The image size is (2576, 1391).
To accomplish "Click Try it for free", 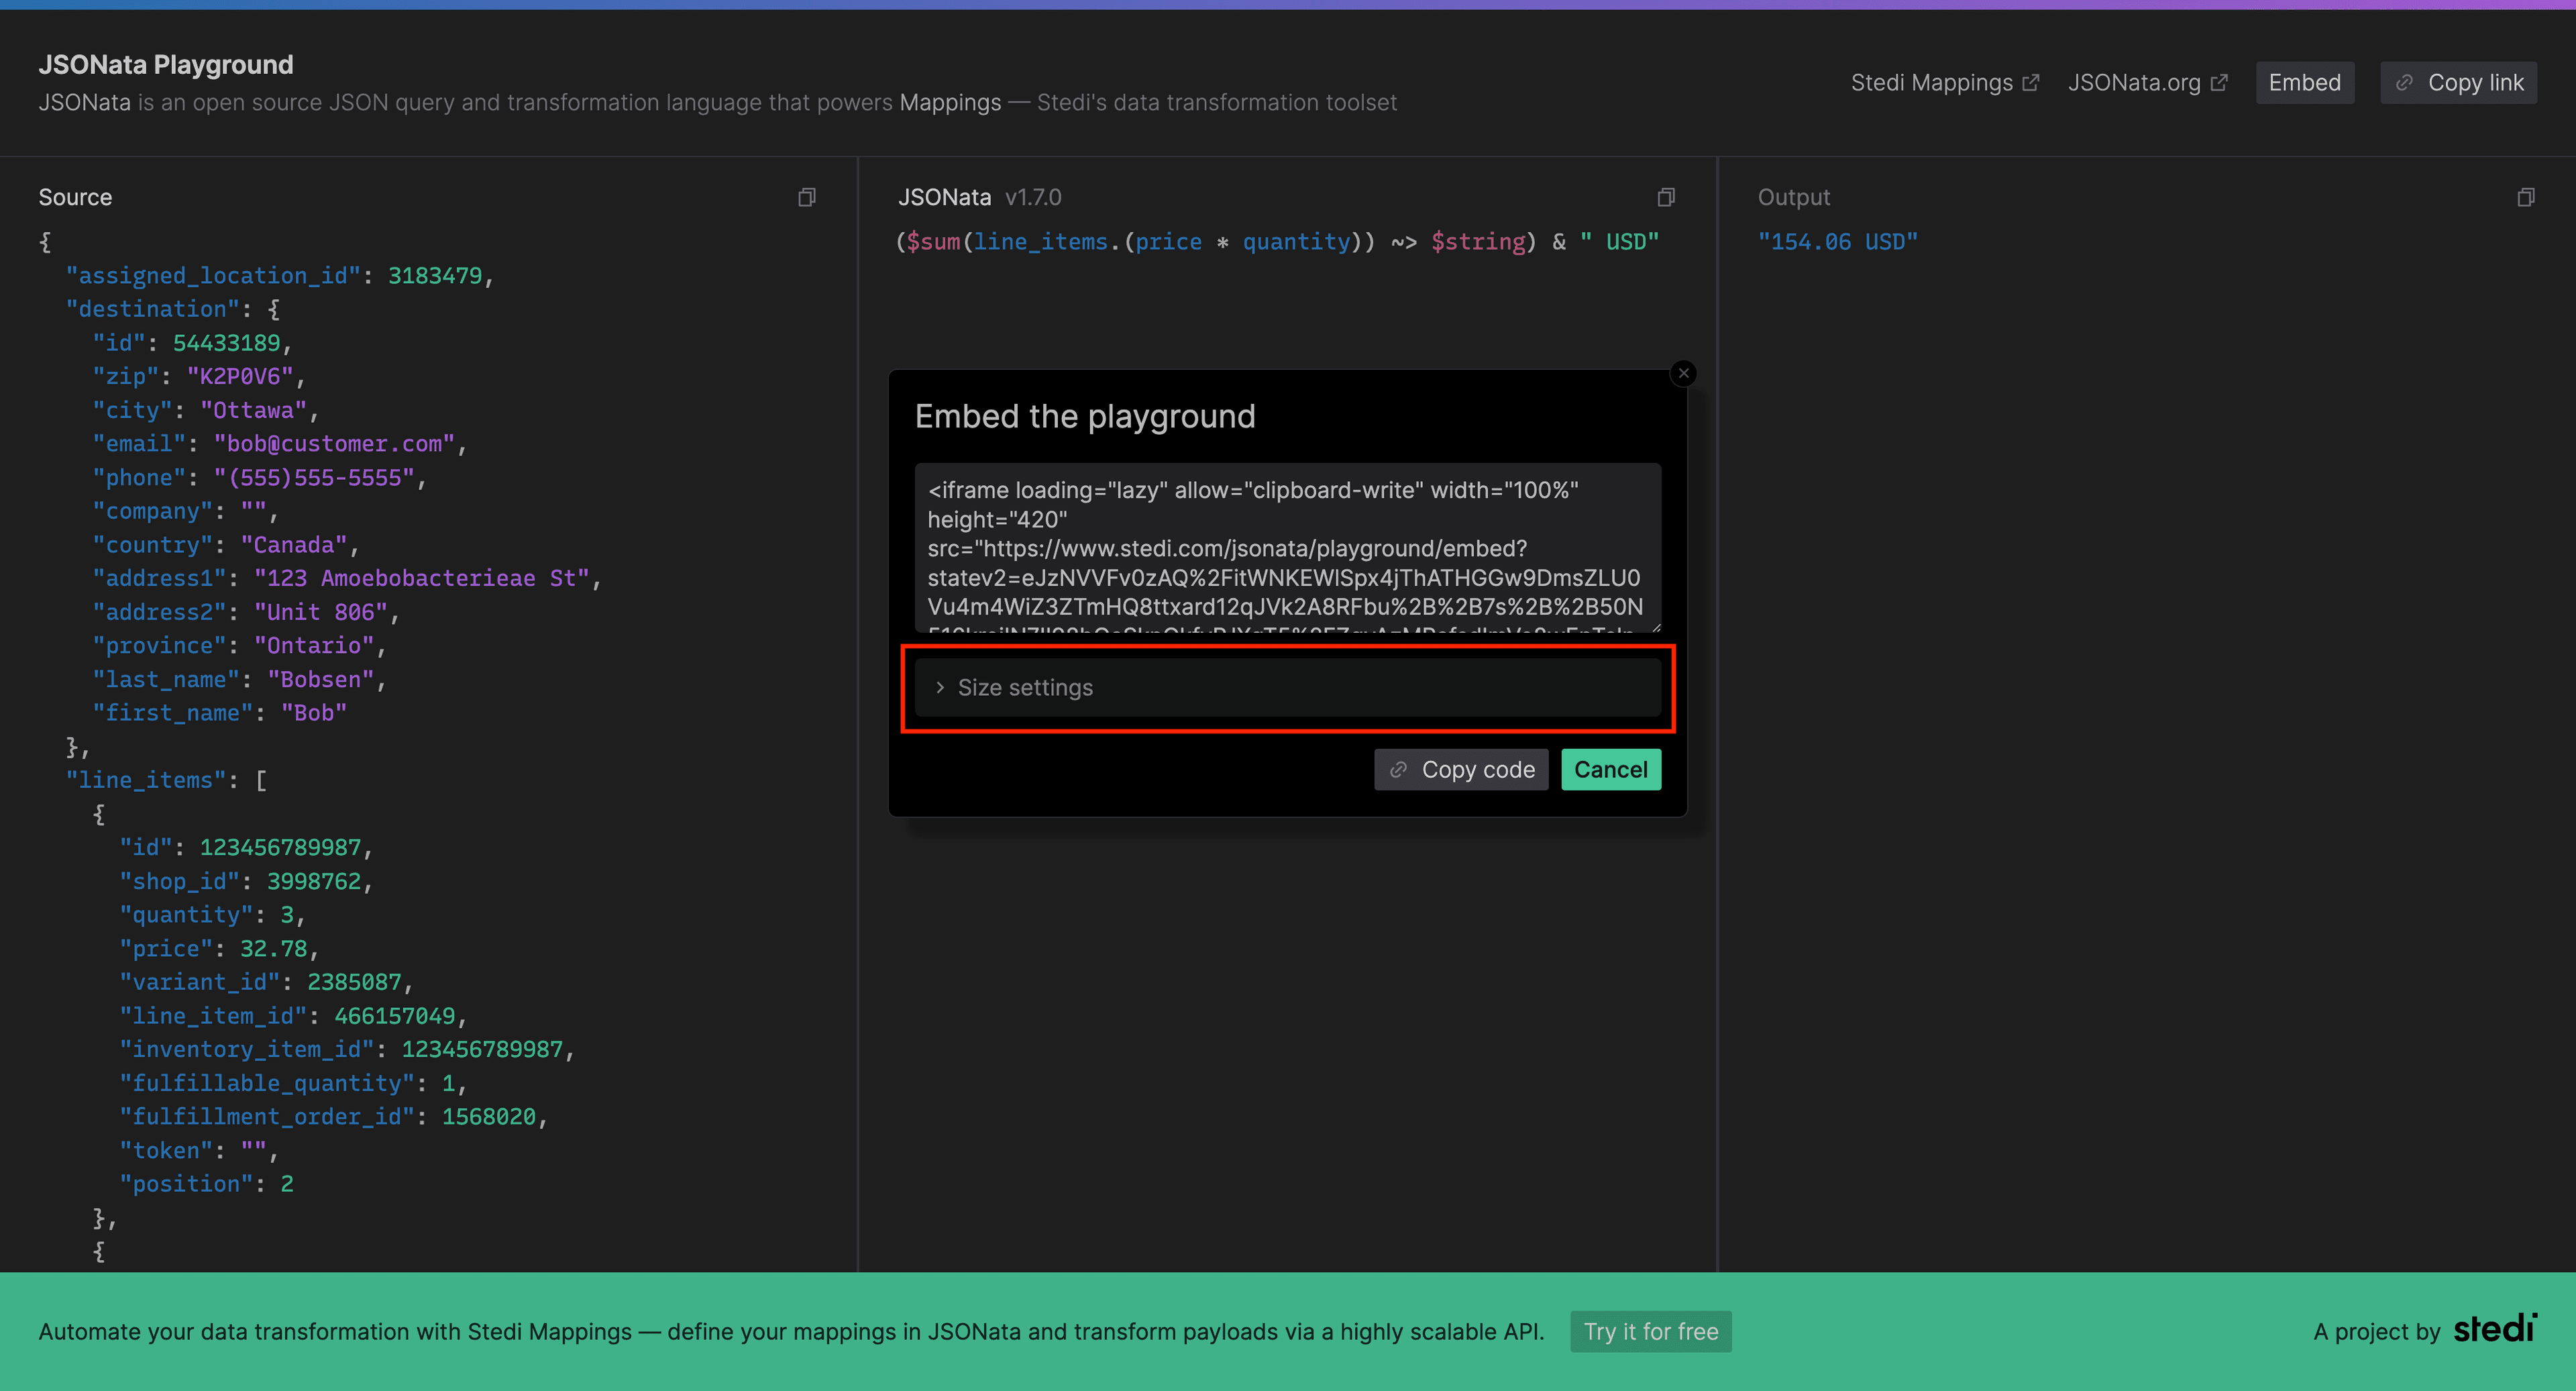I will point(1650,1331).
